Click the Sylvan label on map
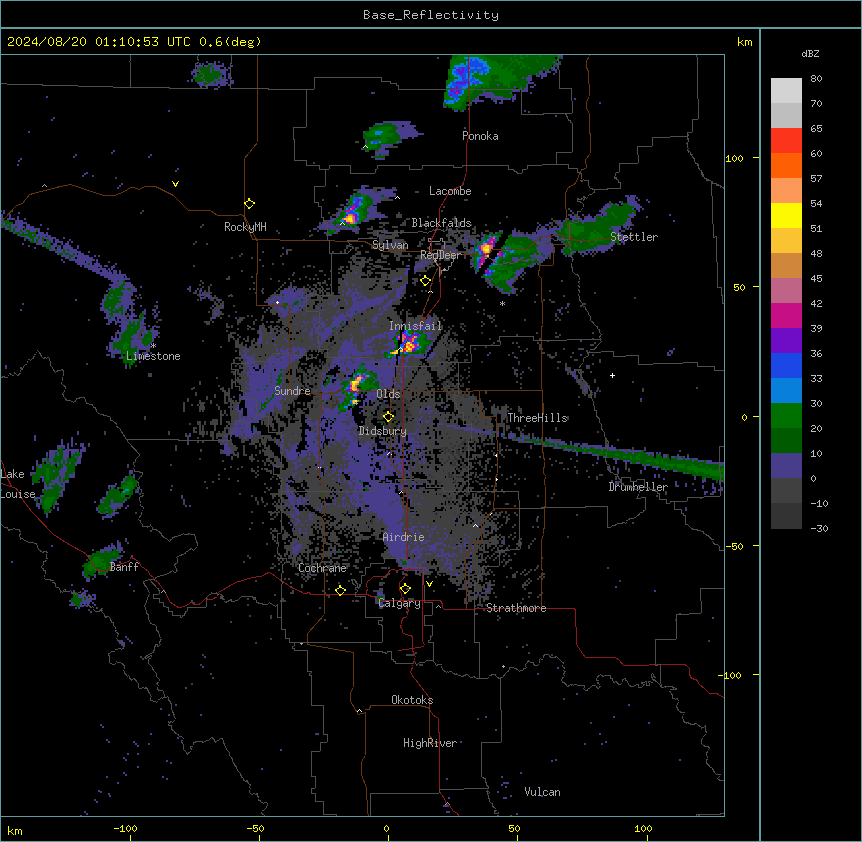This screenshot has width=862, height=842. (390, 245)
